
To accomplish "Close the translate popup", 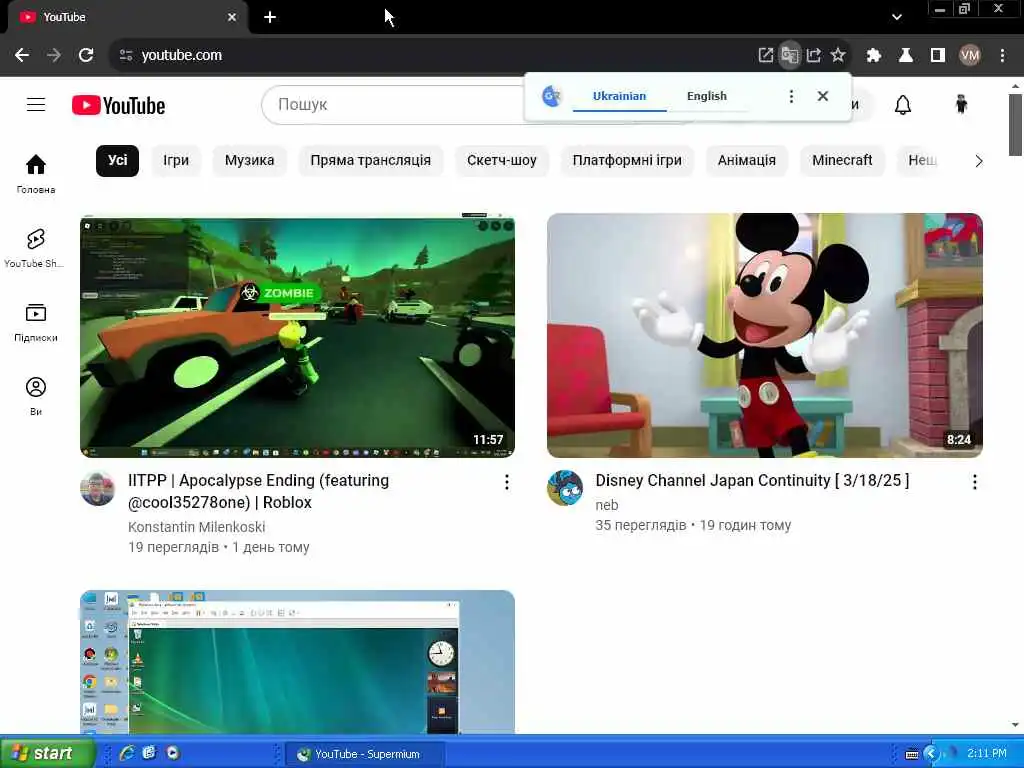I will click(x=823, y=96).
